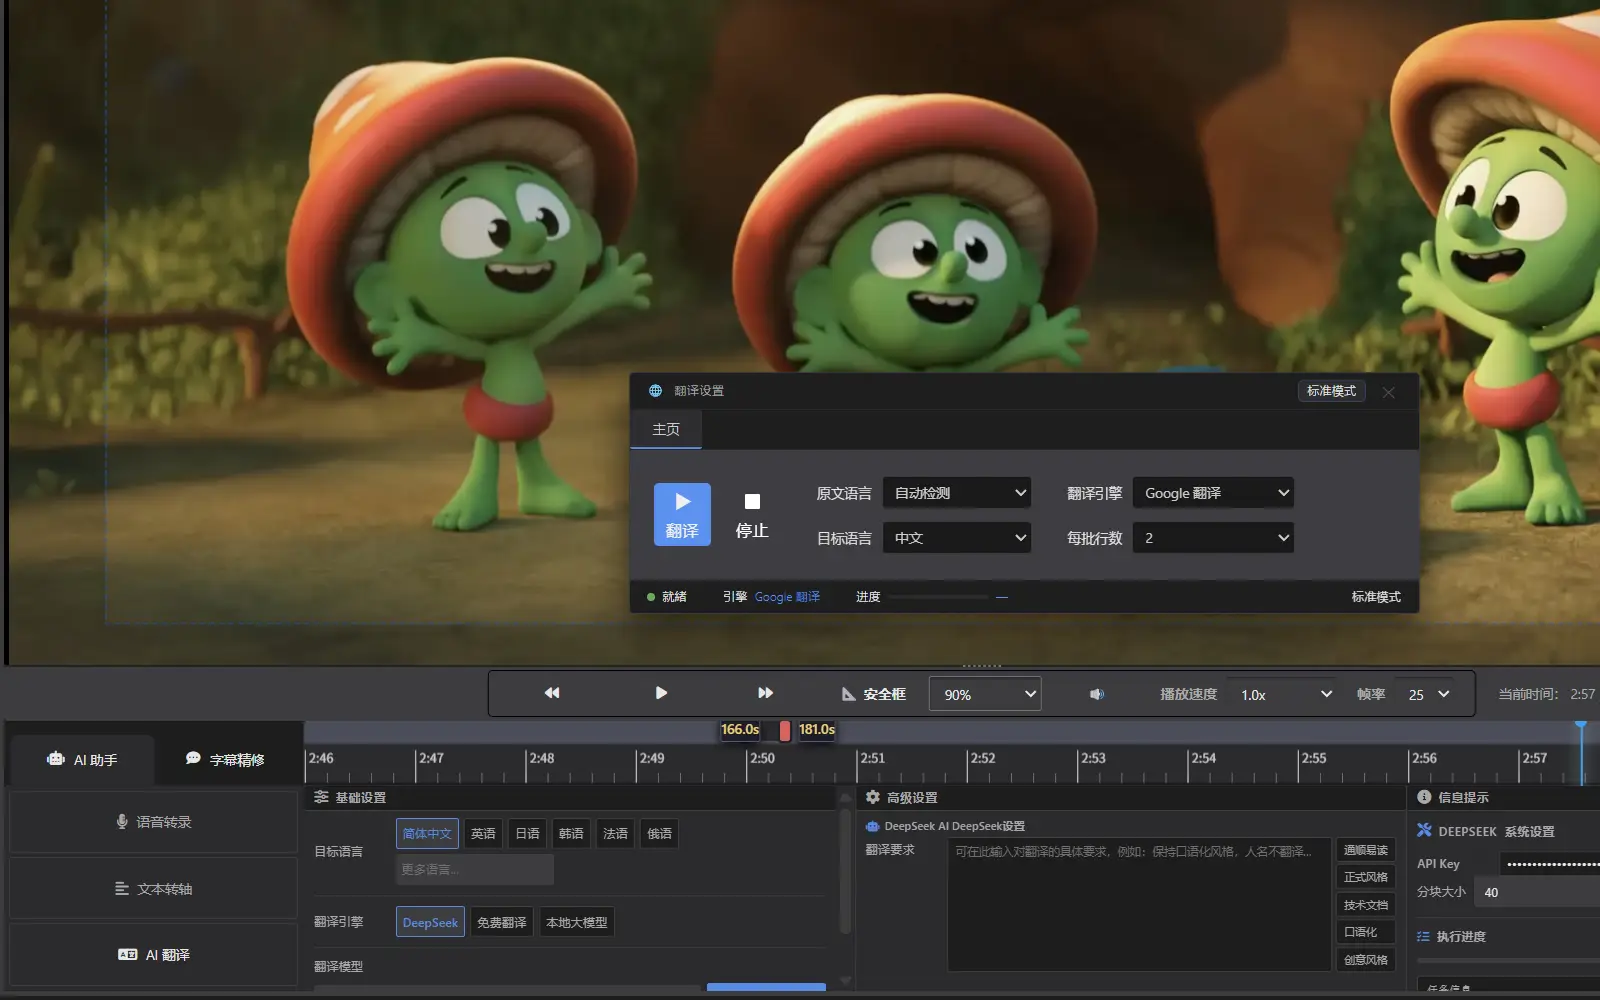Viewport: 1600px width, 1000px height.
Task: Select 日语 as the target language
Action: click(527, 834)
